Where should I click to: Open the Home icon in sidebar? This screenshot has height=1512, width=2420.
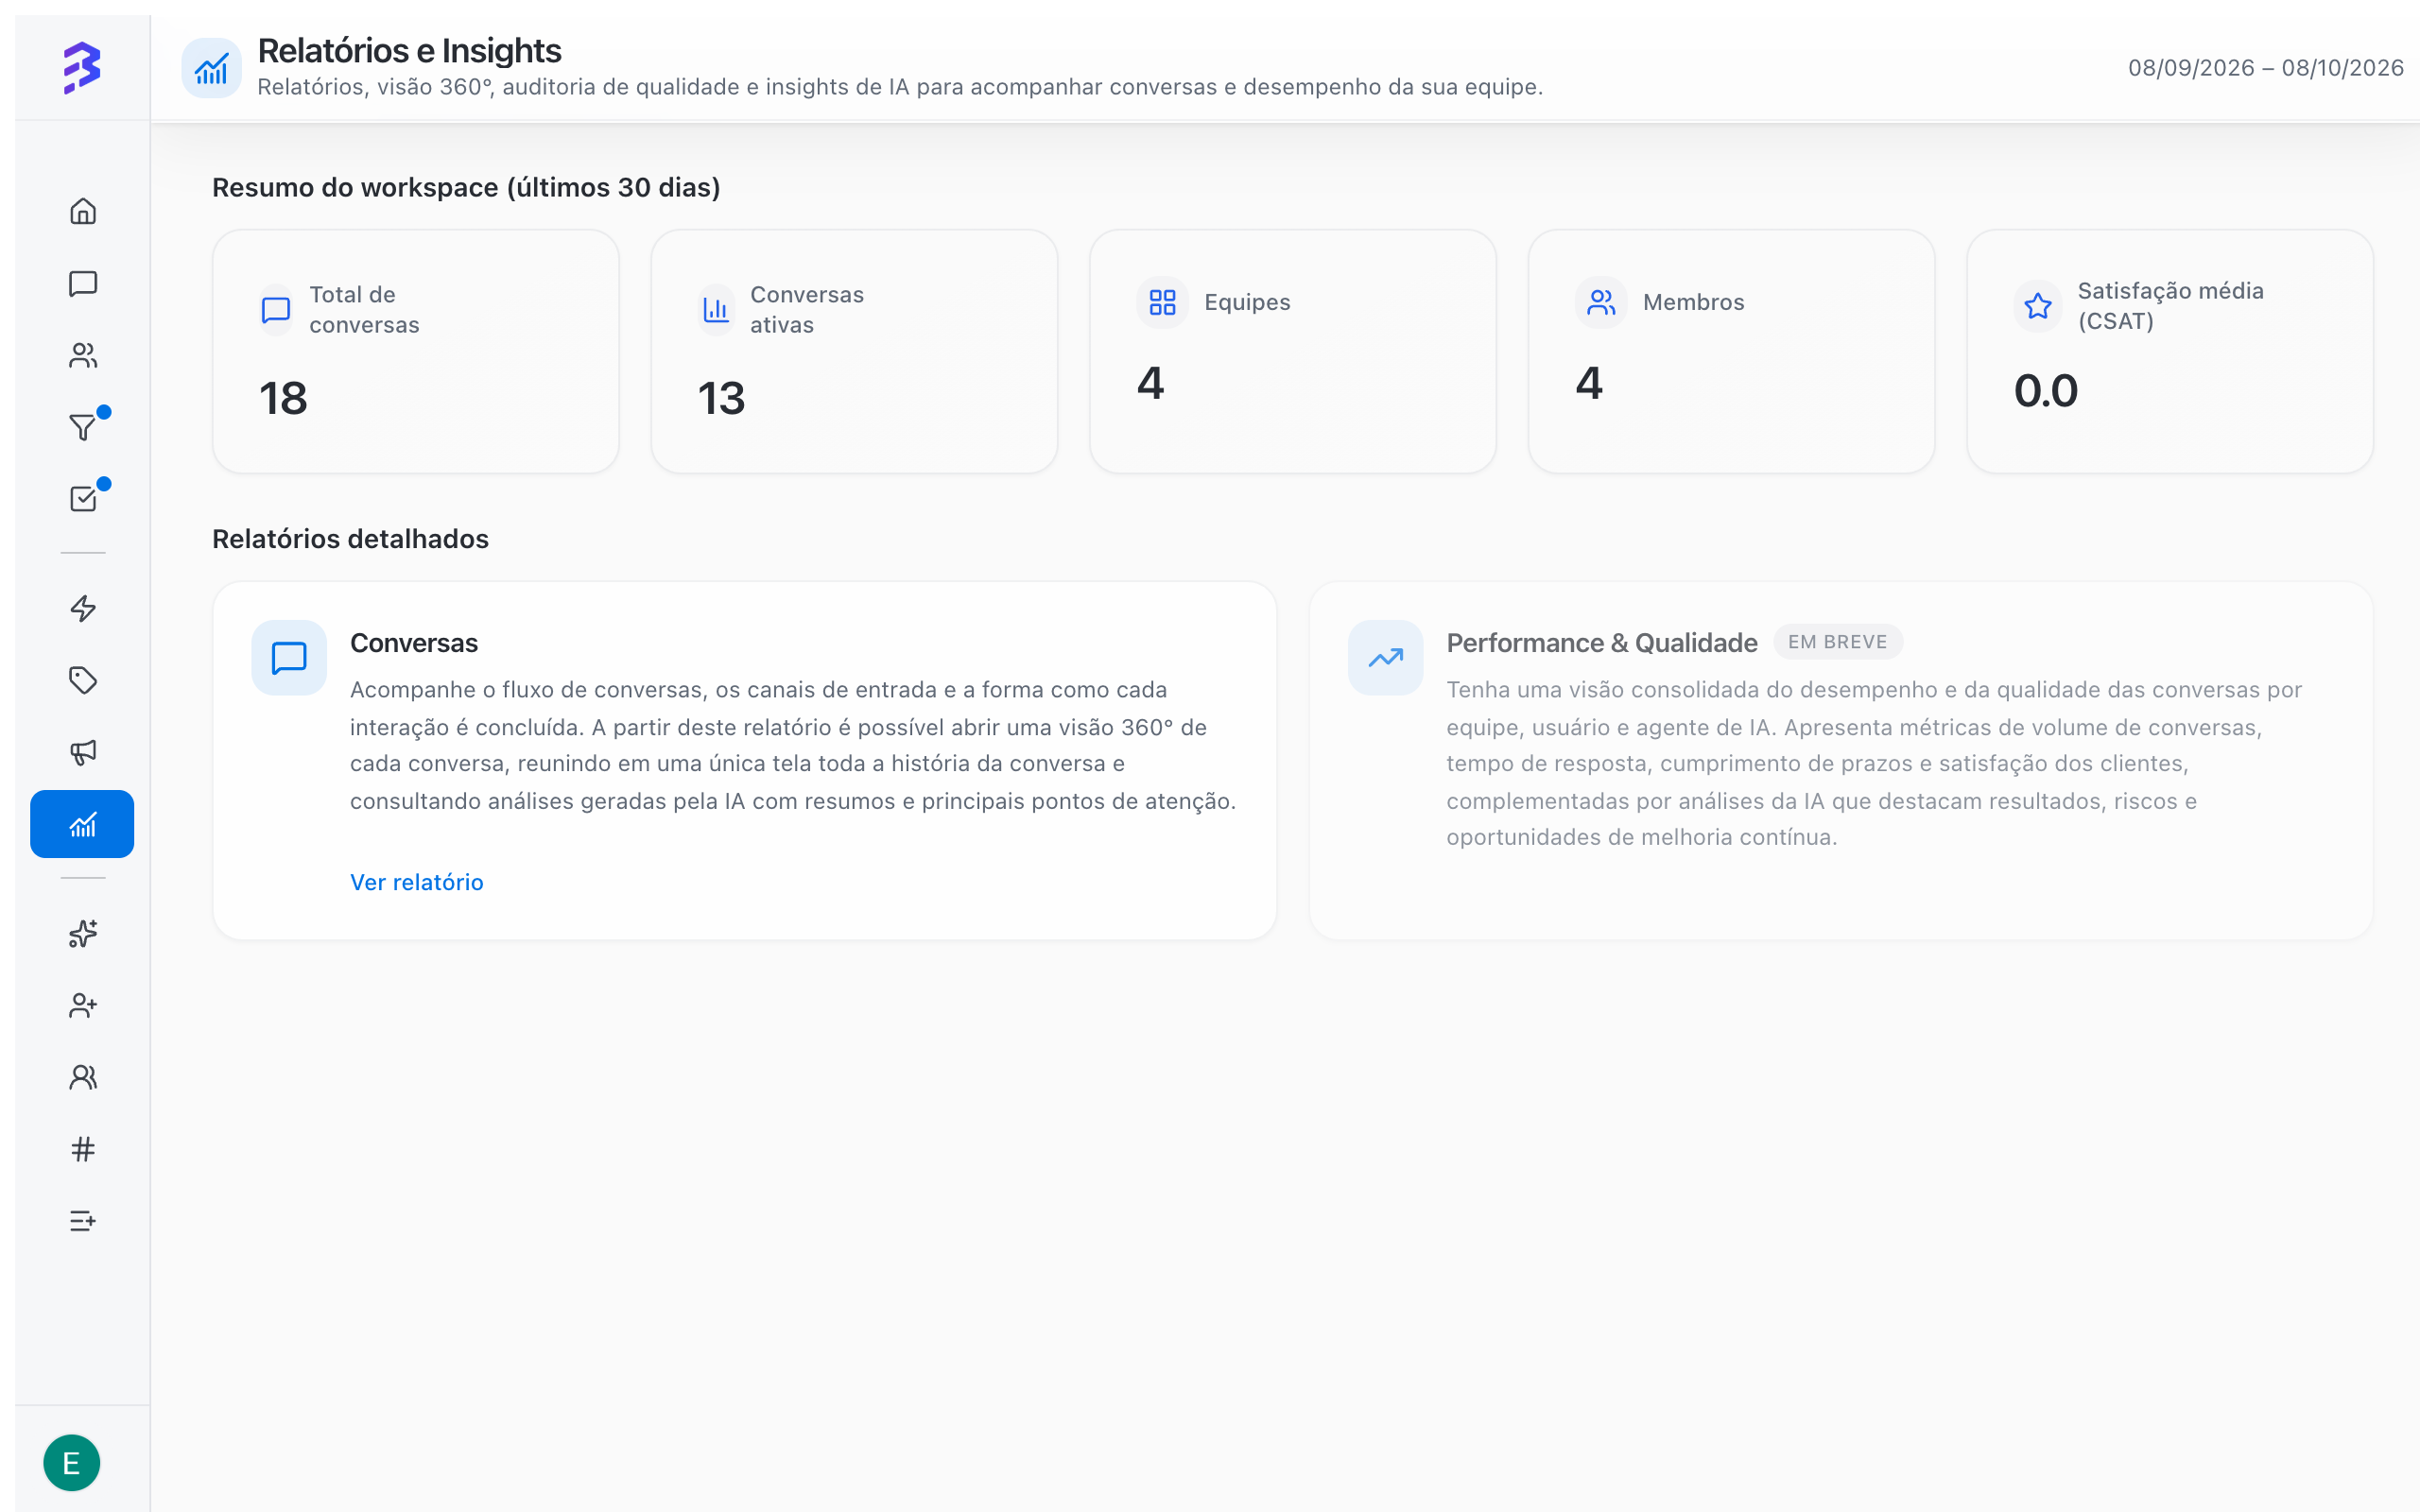pyautogui.click(x=83, y=211)
